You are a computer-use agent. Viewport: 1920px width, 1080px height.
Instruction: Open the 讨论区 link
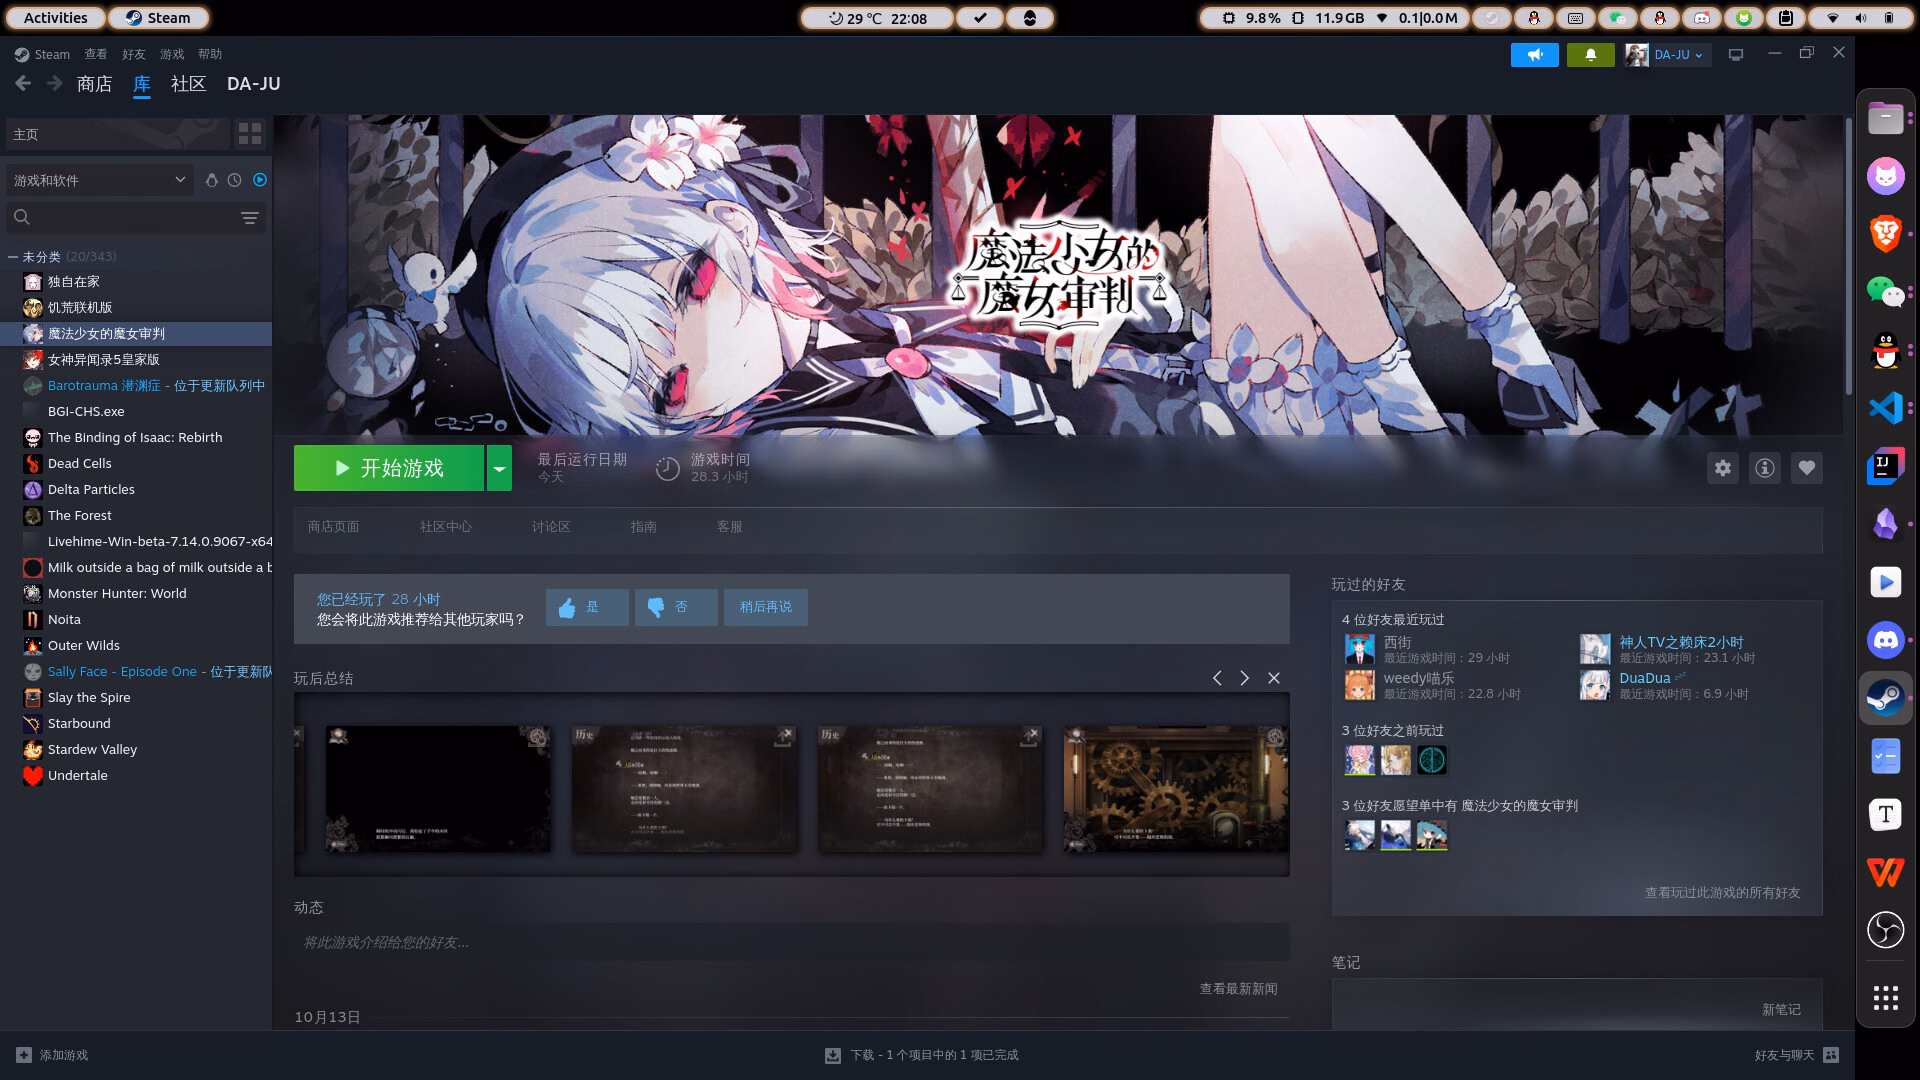551,527
